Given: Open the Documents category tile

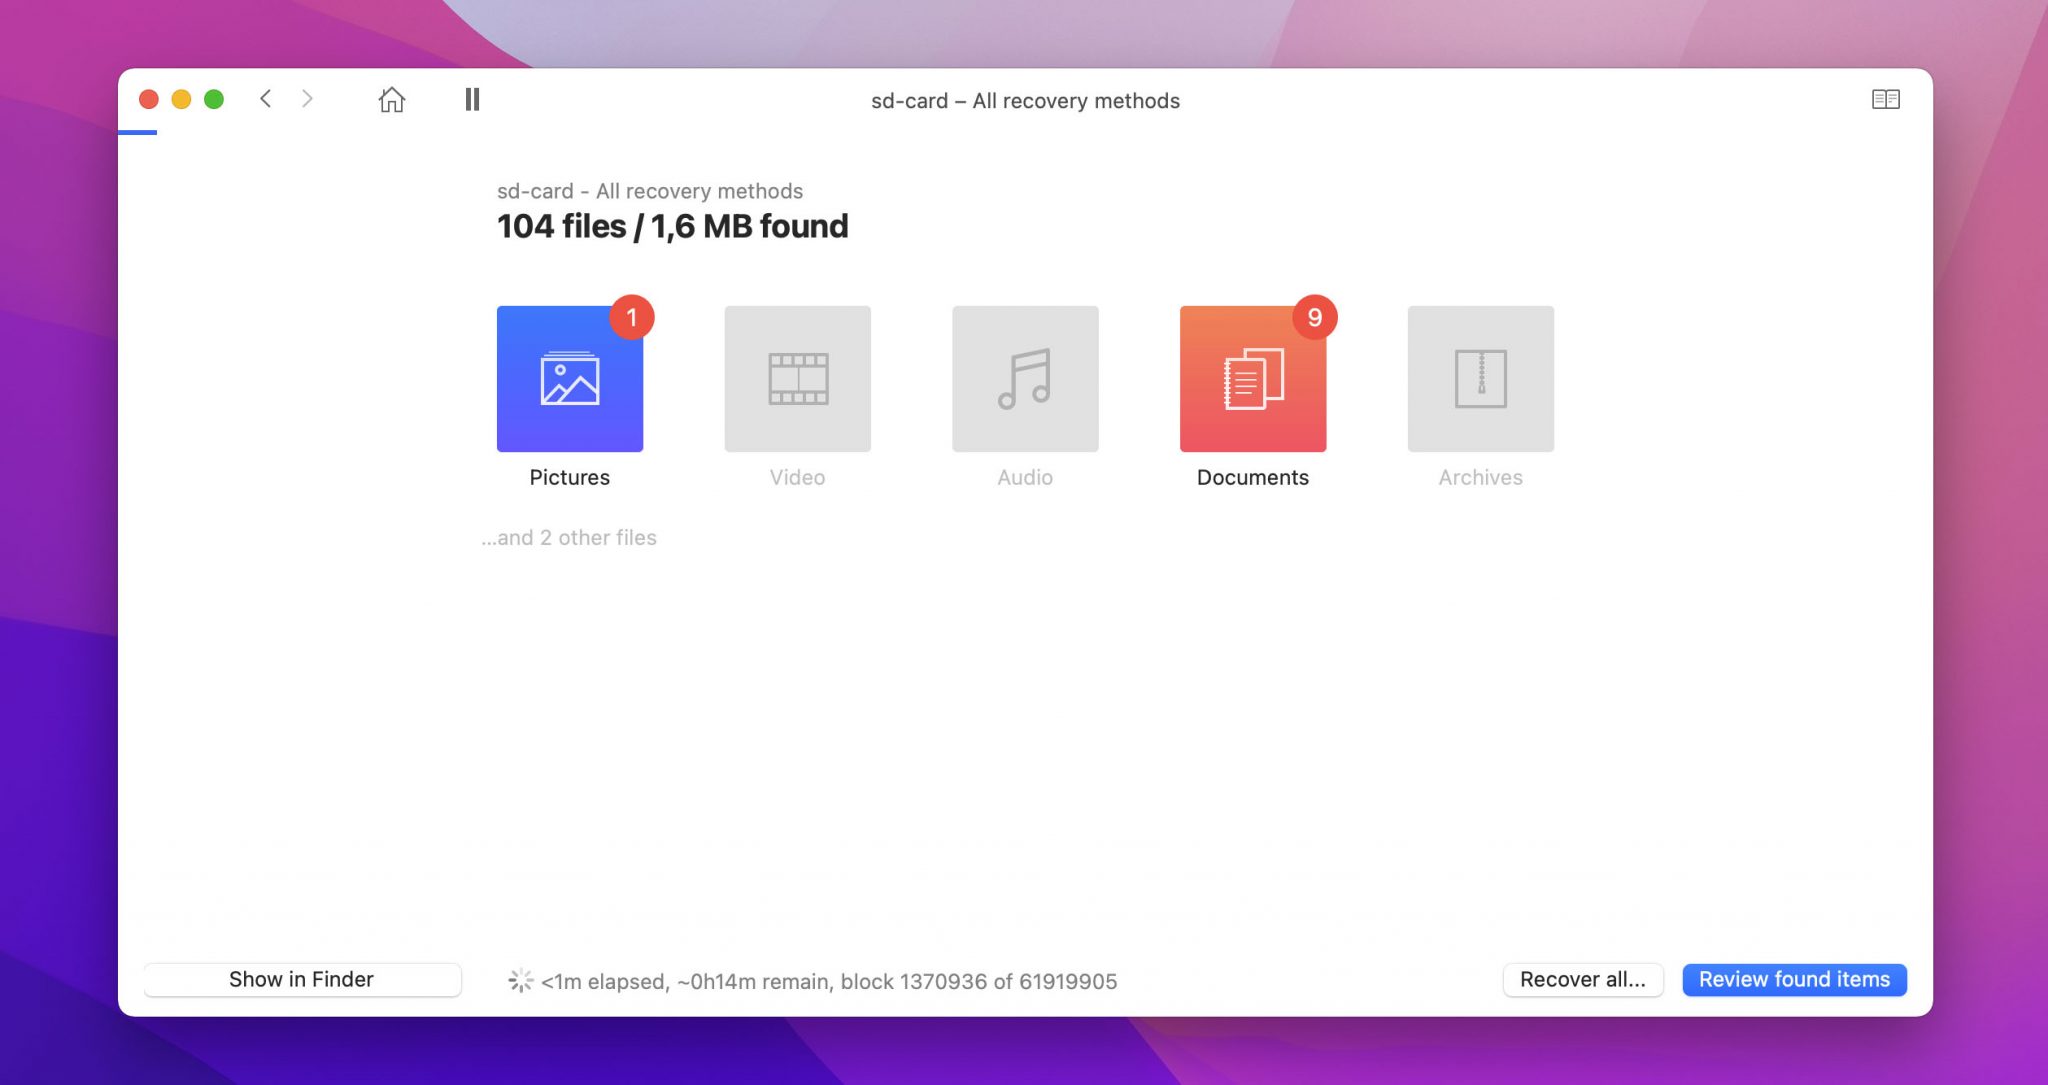Looking at the screenshot, I should point(1253,379).
